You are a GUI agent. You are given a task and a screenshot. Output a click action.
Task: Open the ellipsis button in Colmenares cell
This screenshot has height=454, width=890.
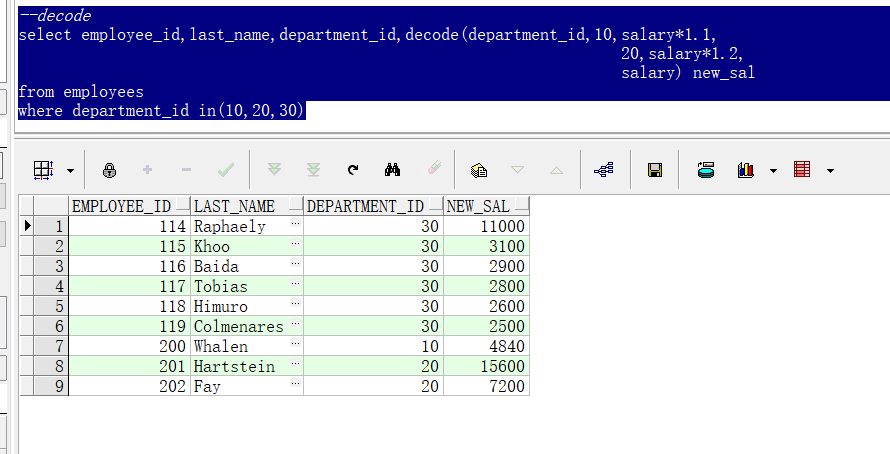295,323
